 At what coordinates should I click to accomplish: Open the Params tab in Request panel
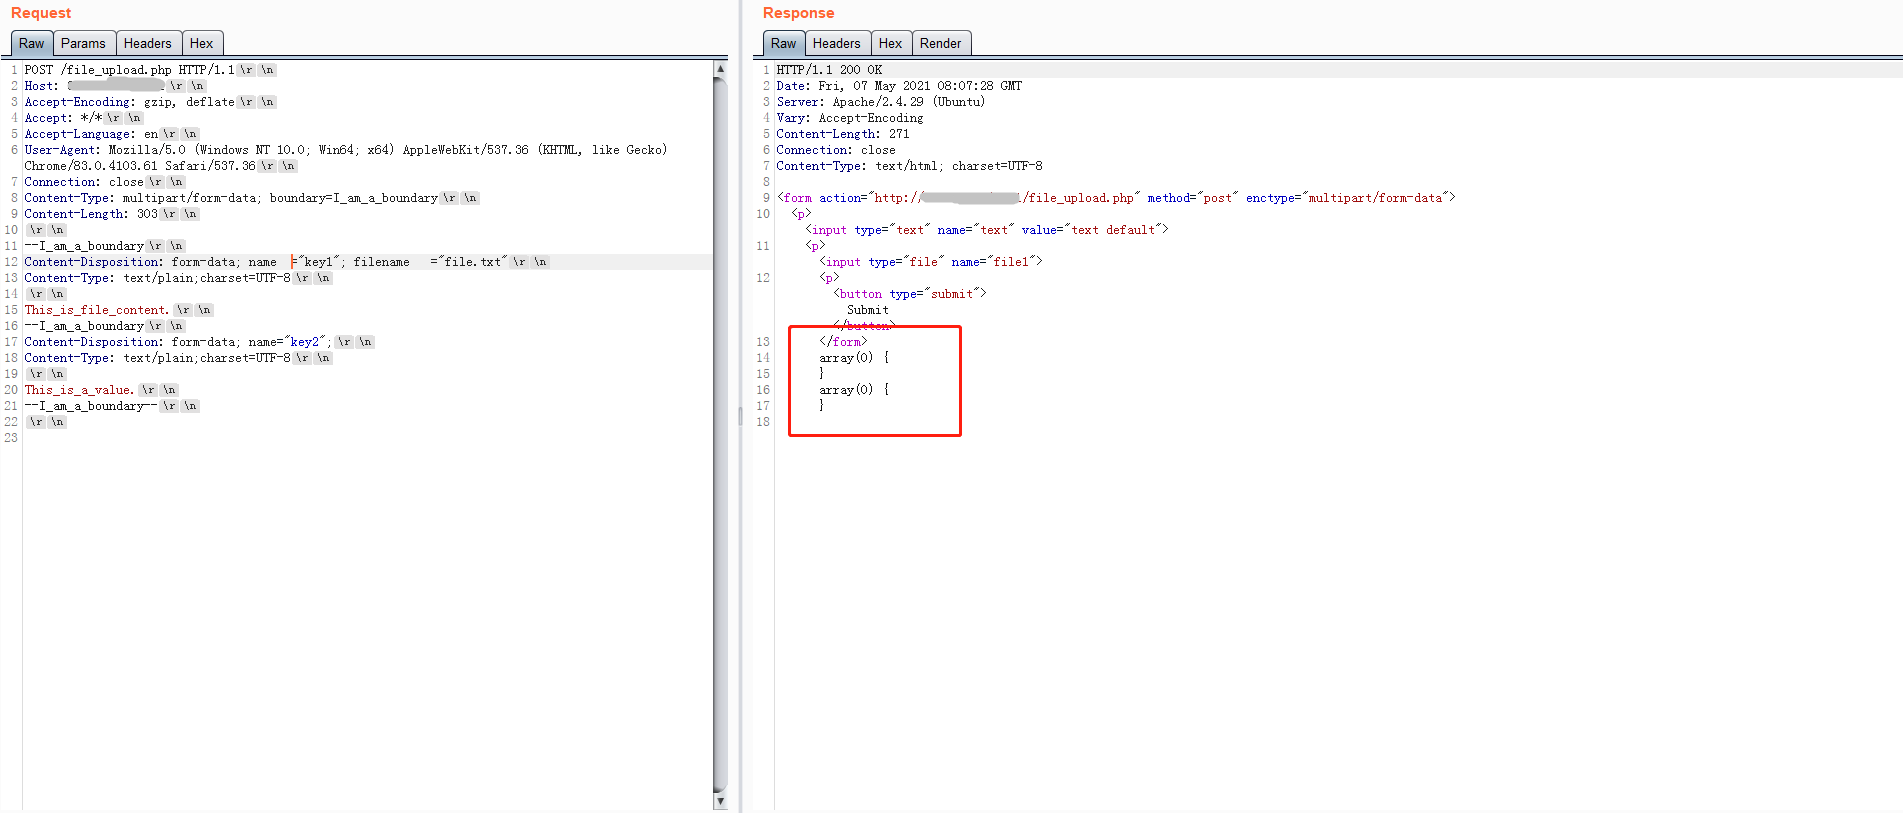[83, 43]
